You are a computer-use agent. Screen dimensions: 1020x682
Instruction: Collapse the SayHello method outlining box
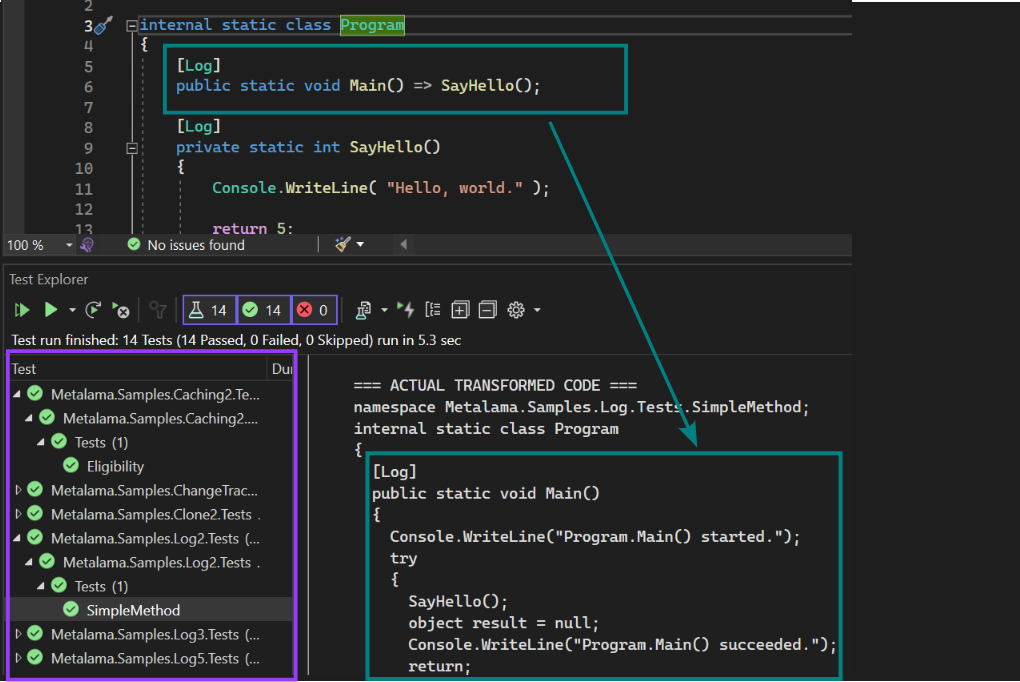click(x=131, y=148)
